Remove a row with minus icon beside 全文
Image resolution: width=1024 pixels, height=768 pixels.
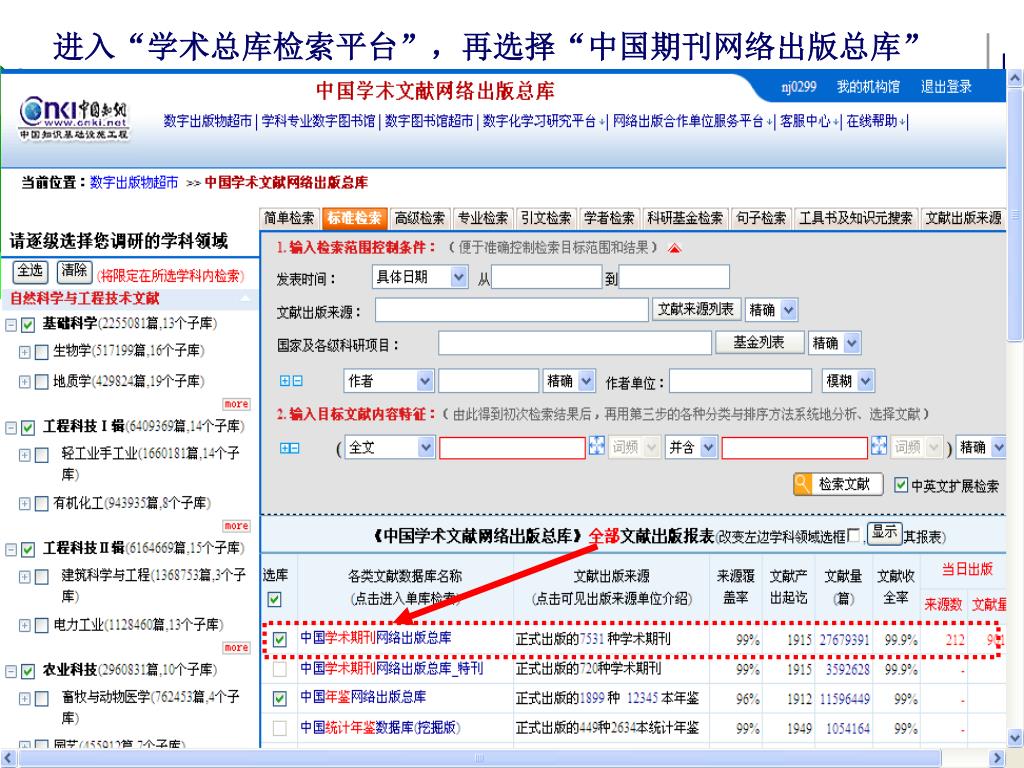point(295,448)
